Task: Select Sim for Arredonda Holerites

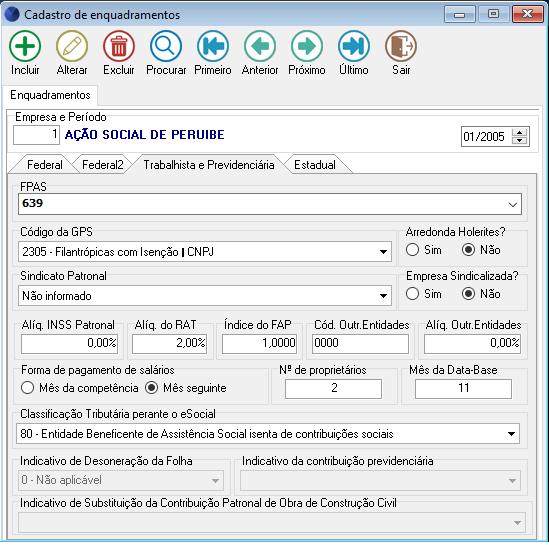Action: (412, 250)
